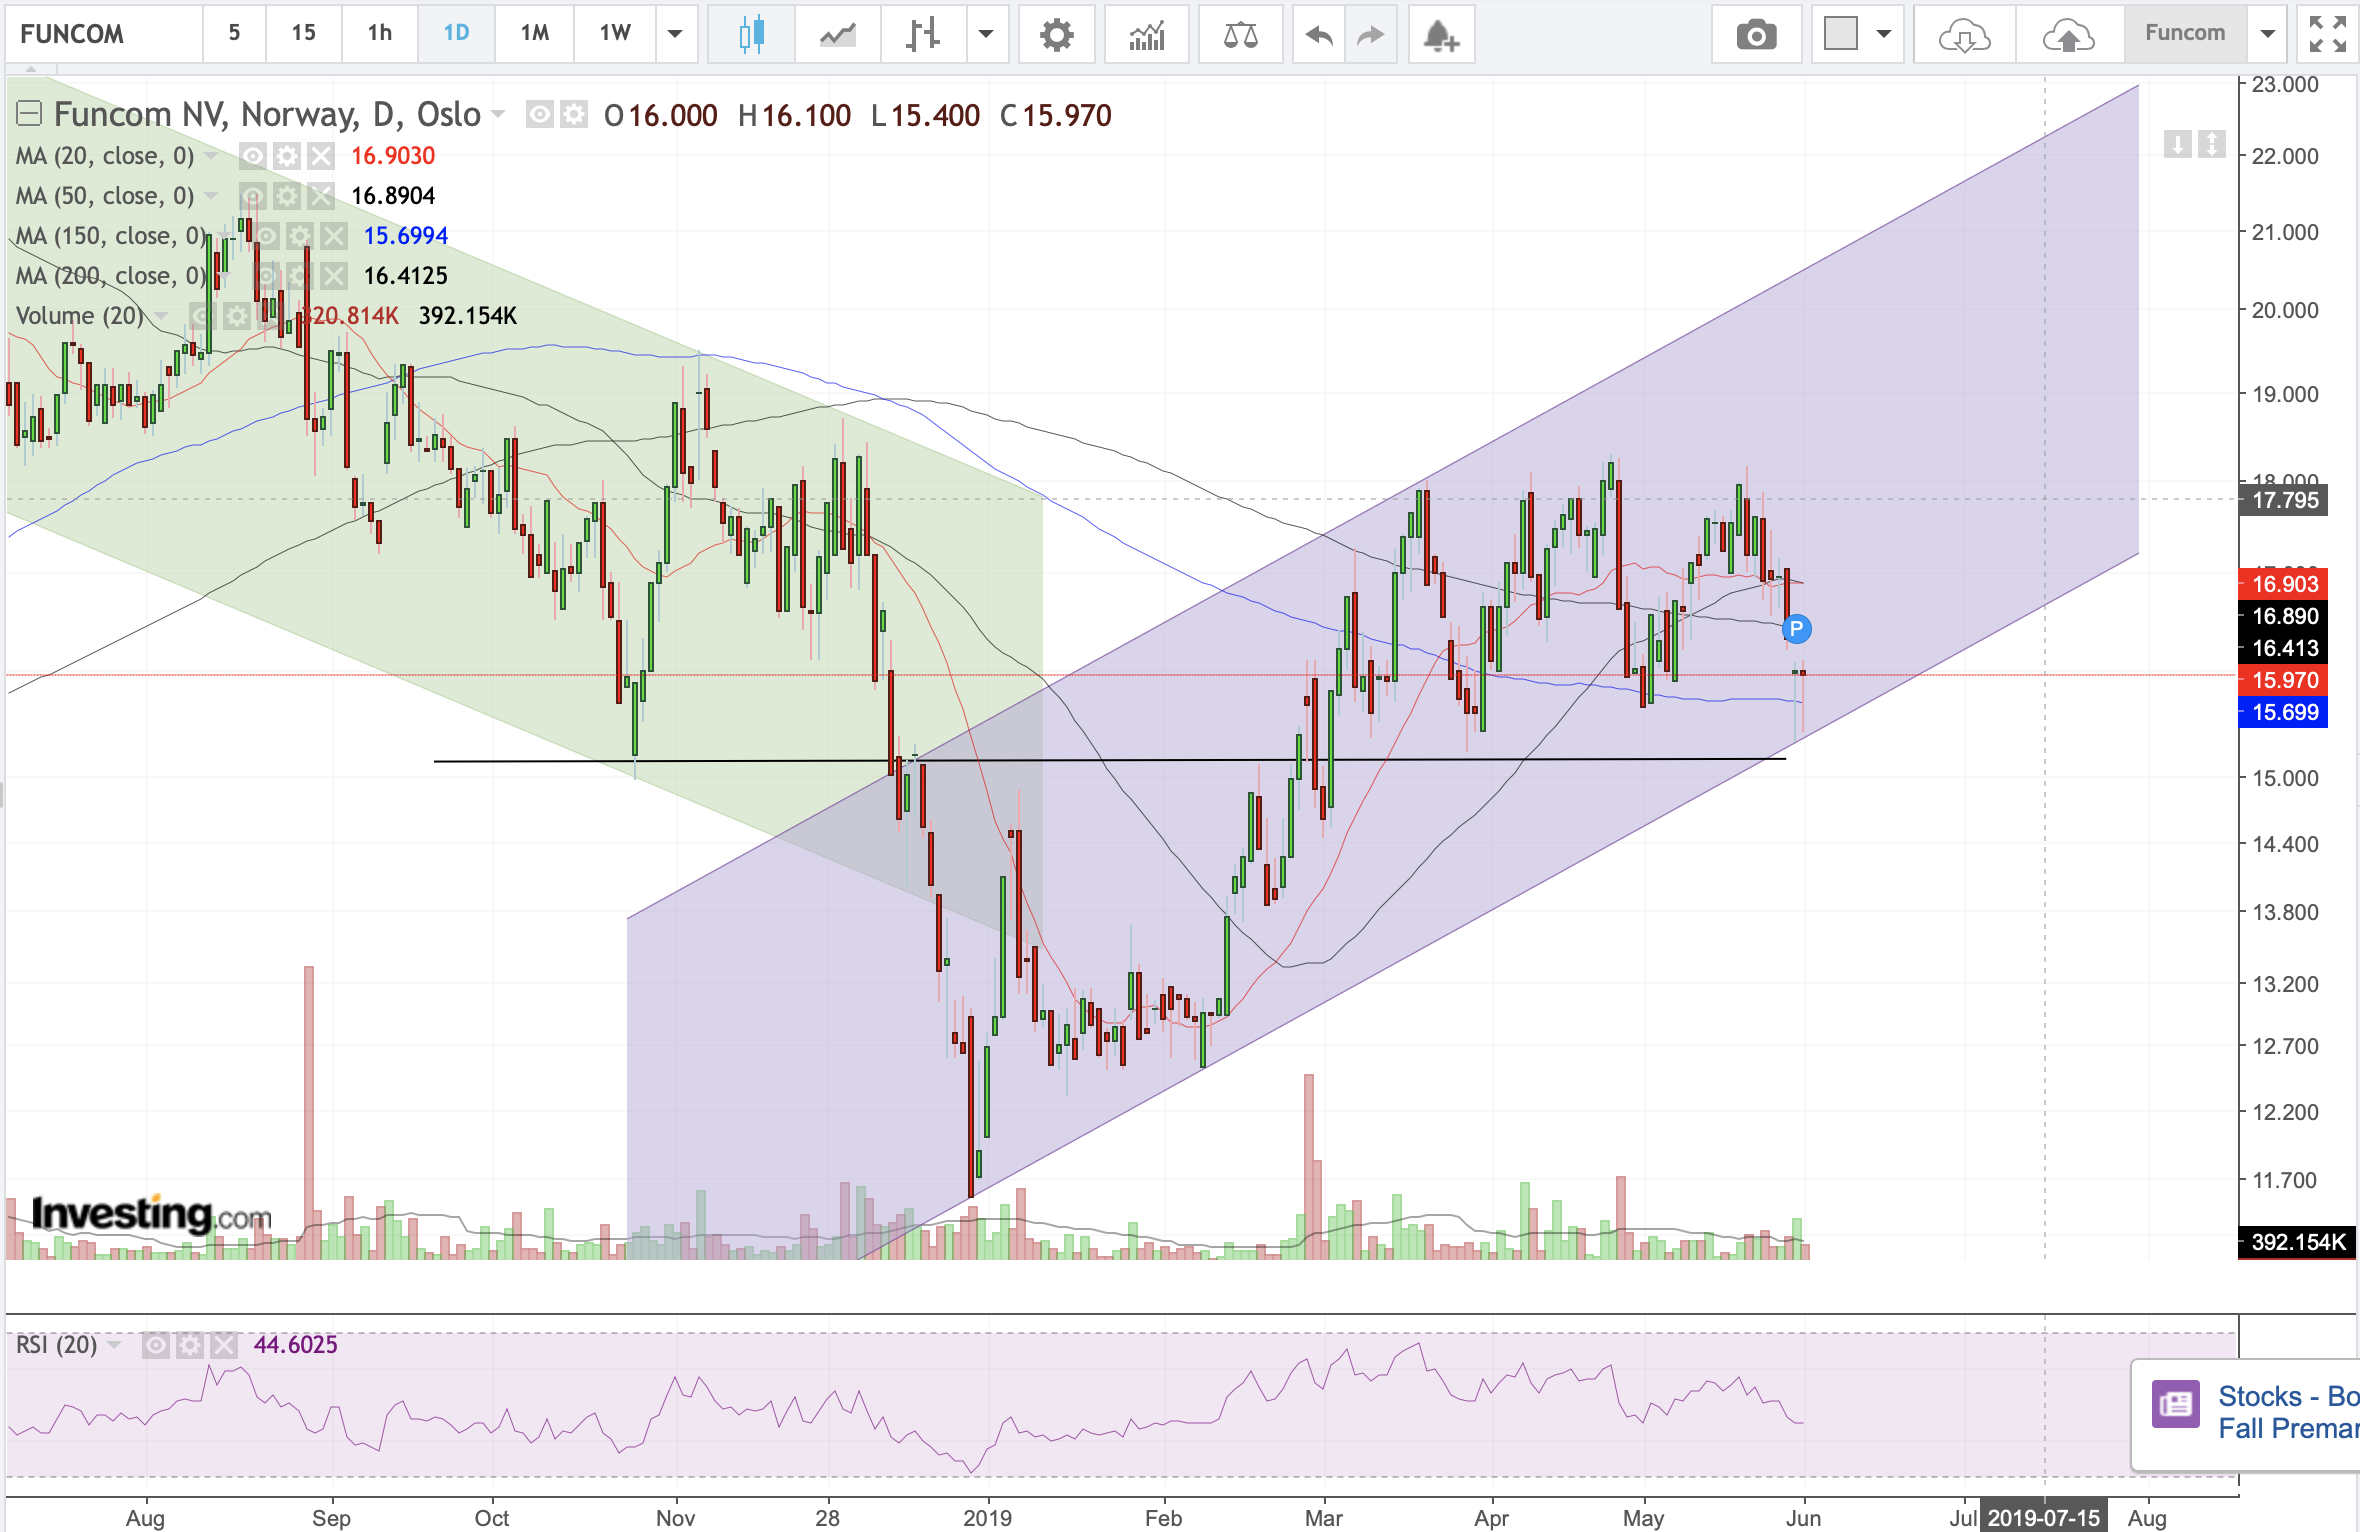Load chart layout from cloud

click(1964, 35)
